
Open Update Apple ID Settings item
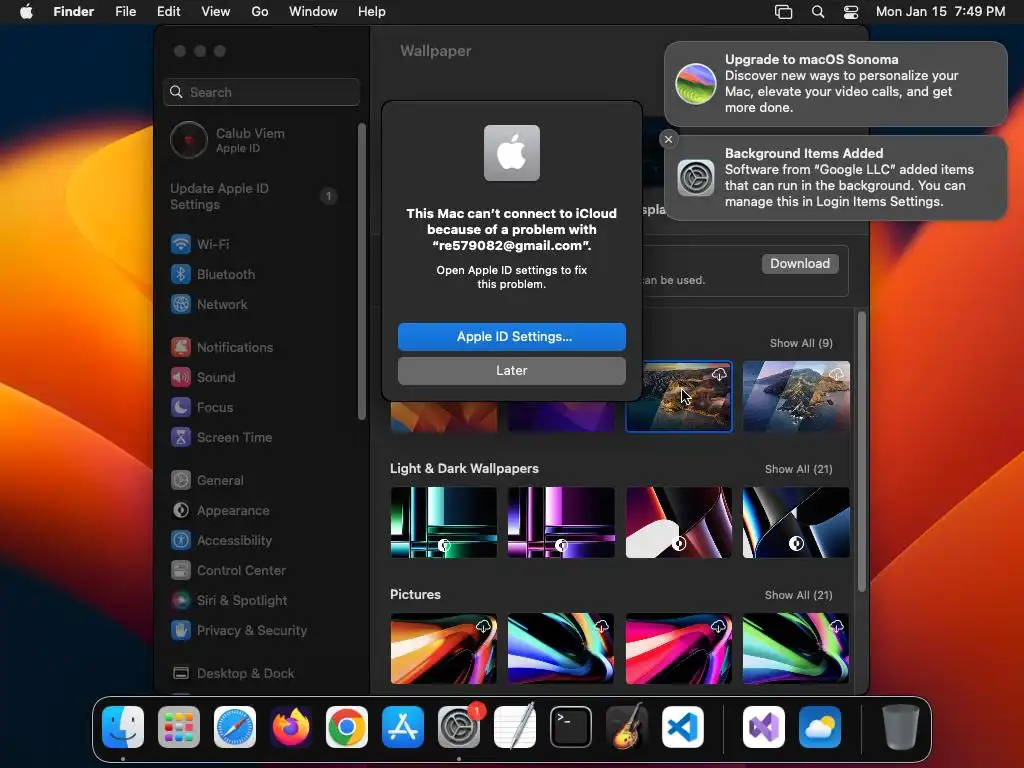255,196
